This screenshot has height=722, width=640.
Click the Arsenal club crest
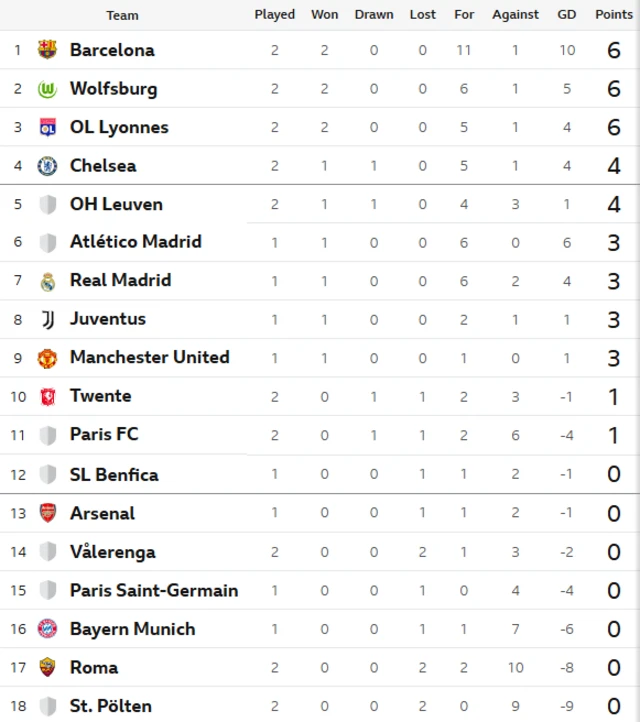47,513
